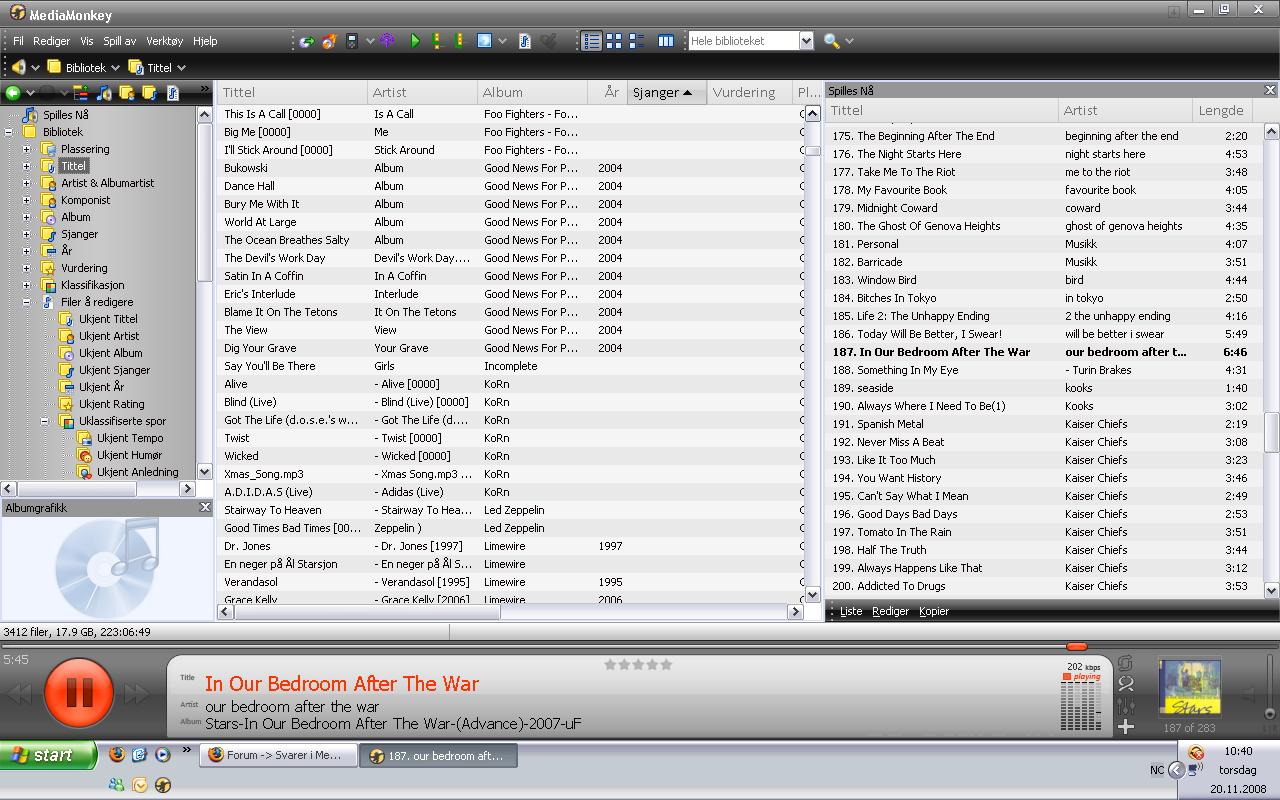Toggle shuffle in the player

click(1126, 685)
